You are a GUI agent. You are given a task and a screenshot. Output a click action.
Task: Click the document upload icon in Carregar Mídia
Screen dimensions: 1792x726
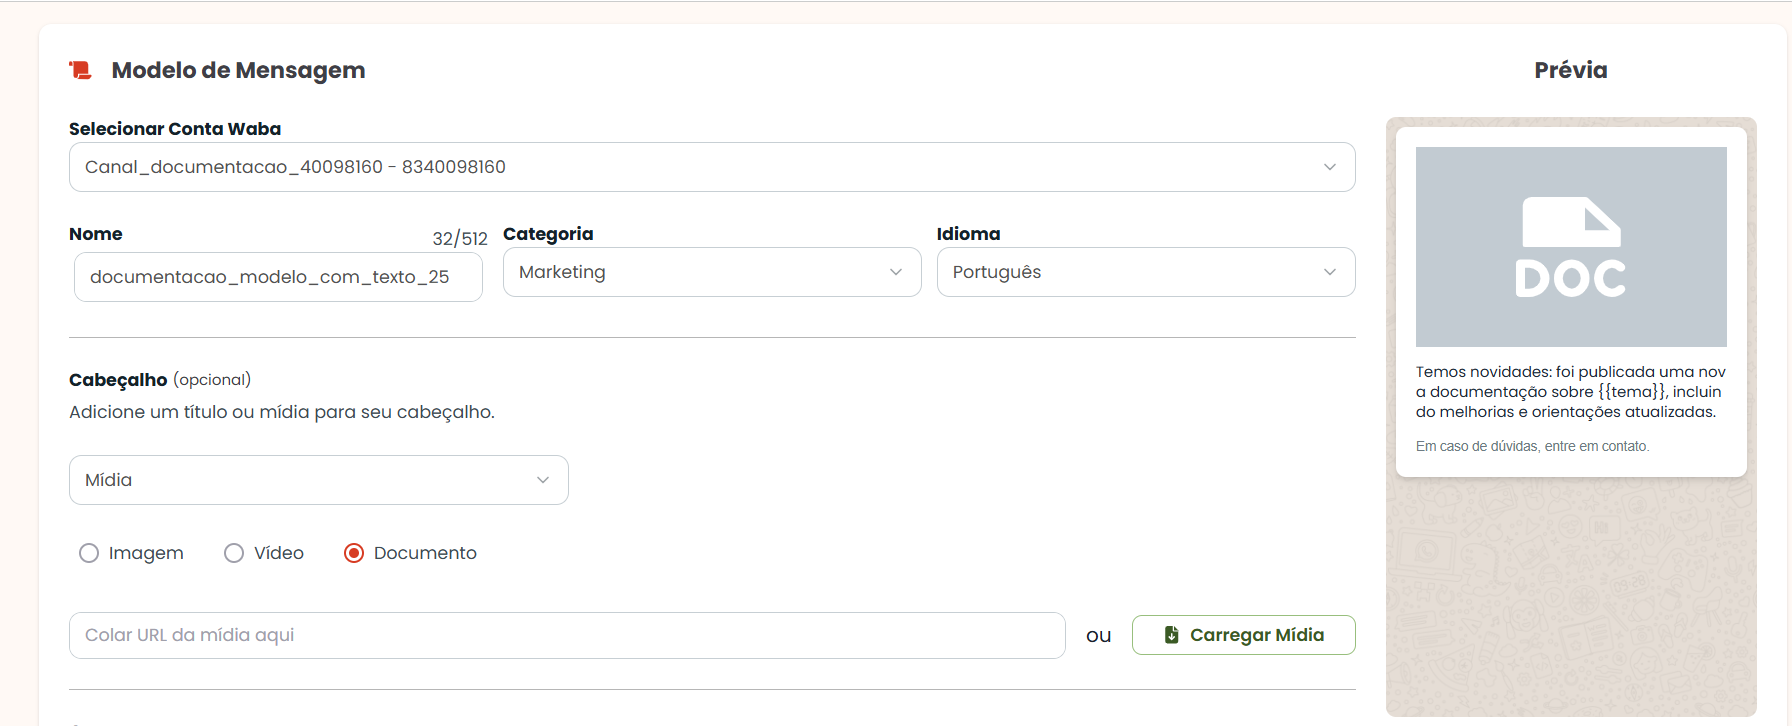point(1172,635)
